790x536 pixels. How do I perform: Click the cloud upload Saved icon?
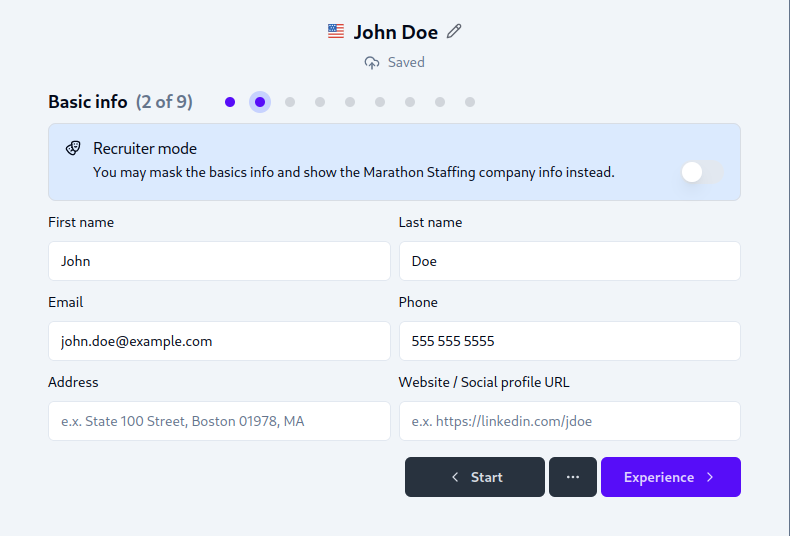click(372, 63)
